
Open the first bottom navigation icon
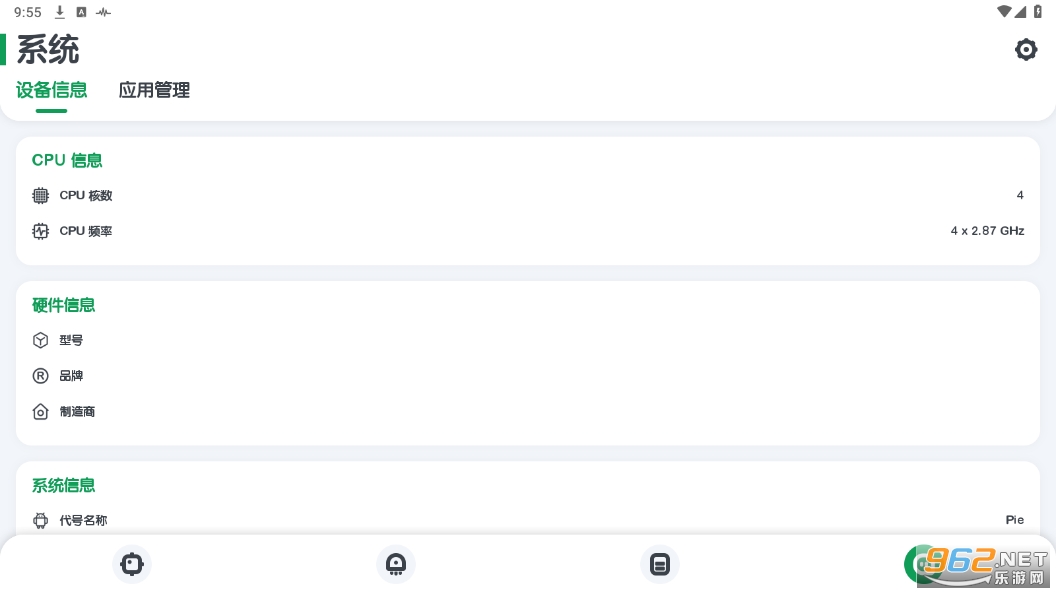pyautogui.click(x=132, y=564)
